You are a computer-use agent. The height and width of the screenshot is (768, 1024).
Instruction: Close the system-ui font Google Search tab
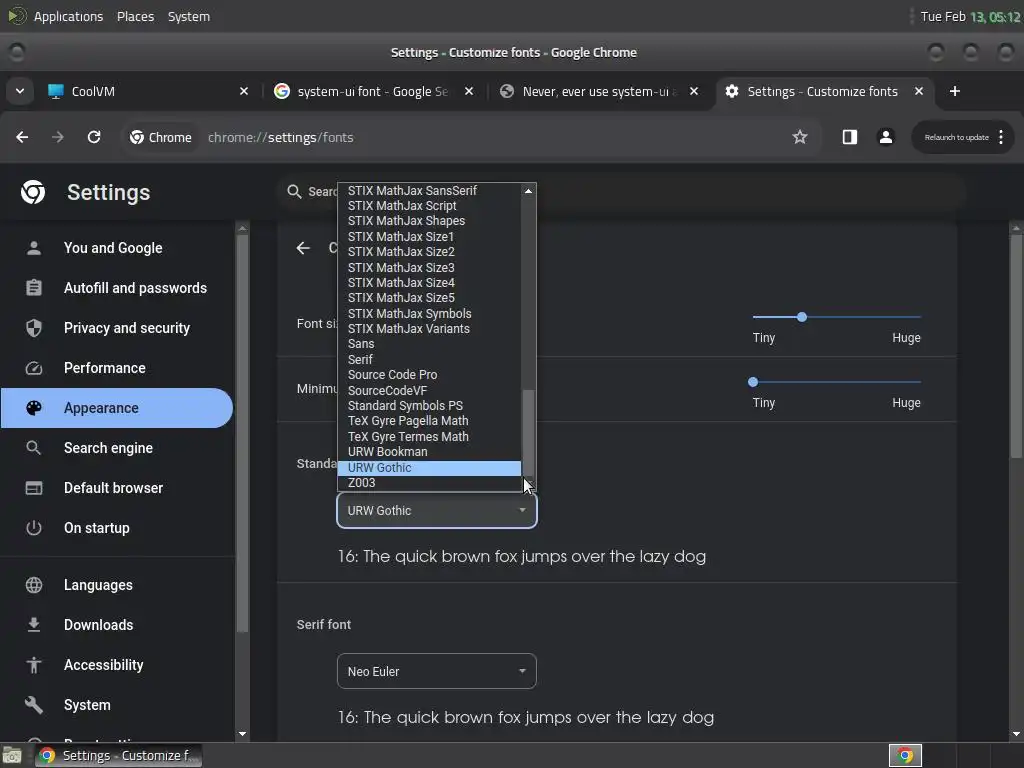(469, 91)
